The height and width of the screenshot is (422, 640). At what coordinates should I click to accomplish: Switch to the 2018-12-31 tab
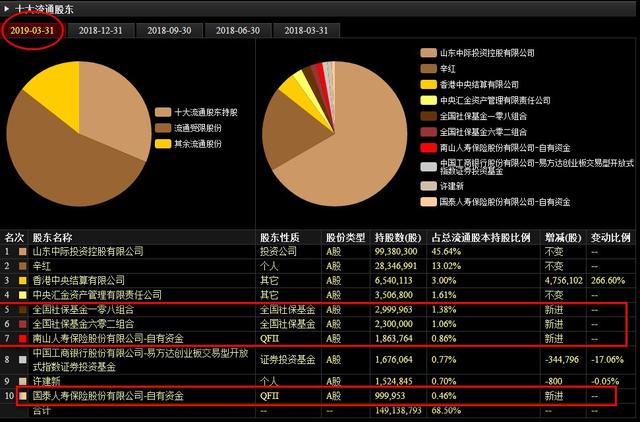(103, 30)
